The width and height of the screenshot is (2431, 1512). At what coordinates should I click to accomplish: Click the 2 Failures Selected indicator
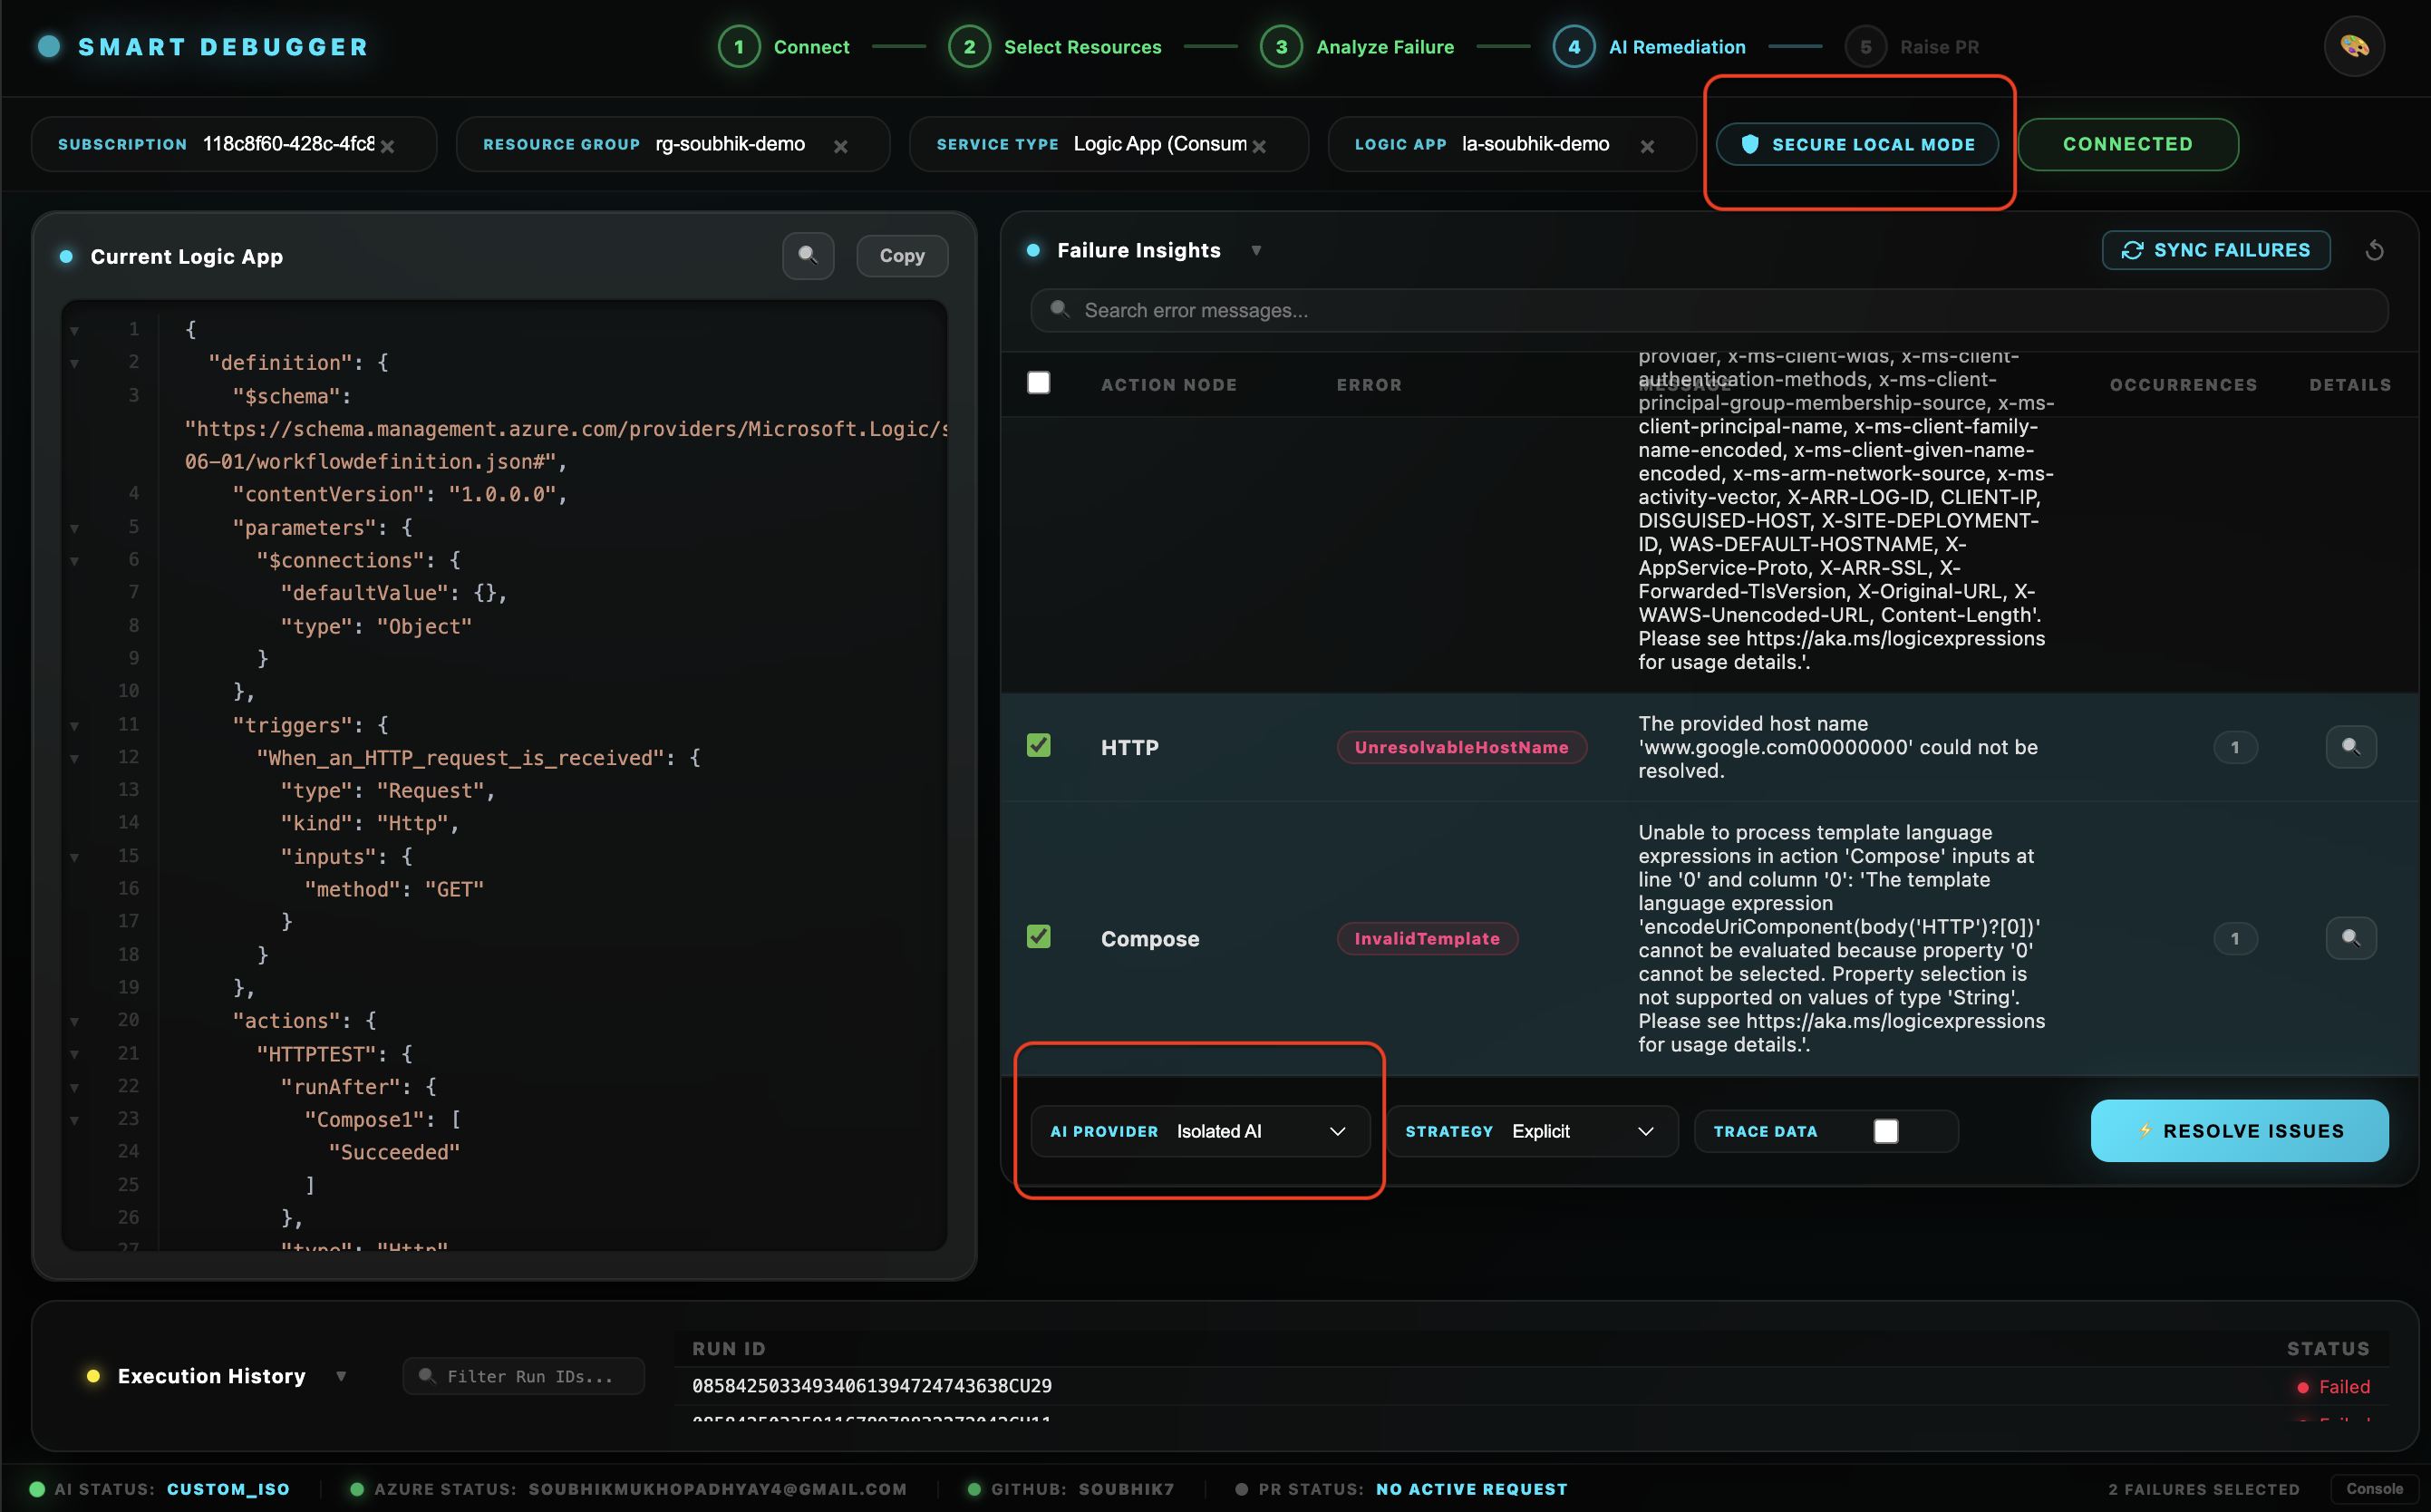[x=2204, y=1489]
